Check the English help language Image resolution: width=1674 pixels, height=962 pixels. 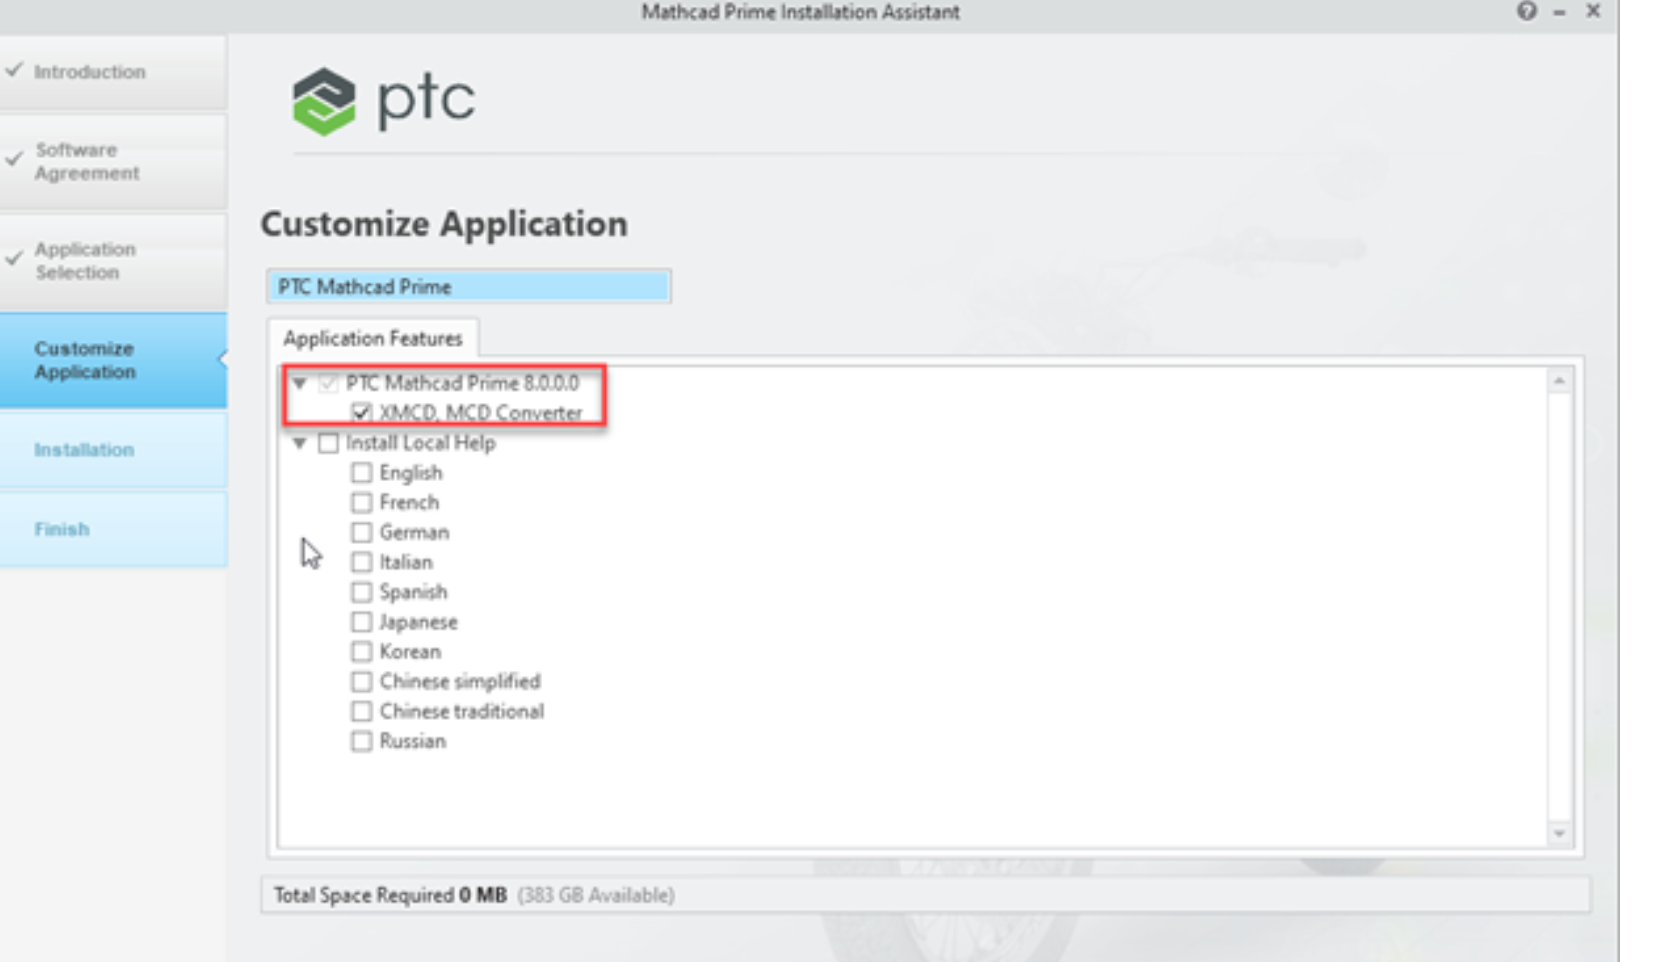362,472
